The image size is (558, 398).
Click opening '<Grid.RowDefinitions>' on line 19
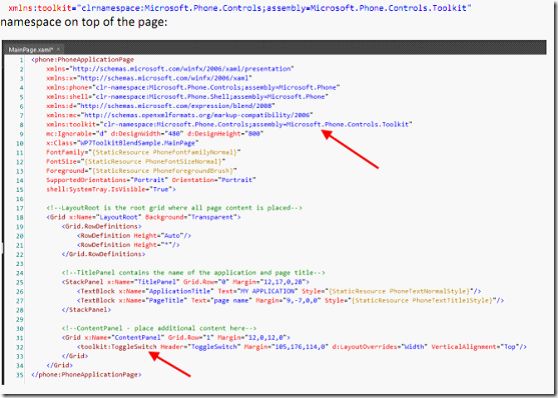[x=101, y=226]
